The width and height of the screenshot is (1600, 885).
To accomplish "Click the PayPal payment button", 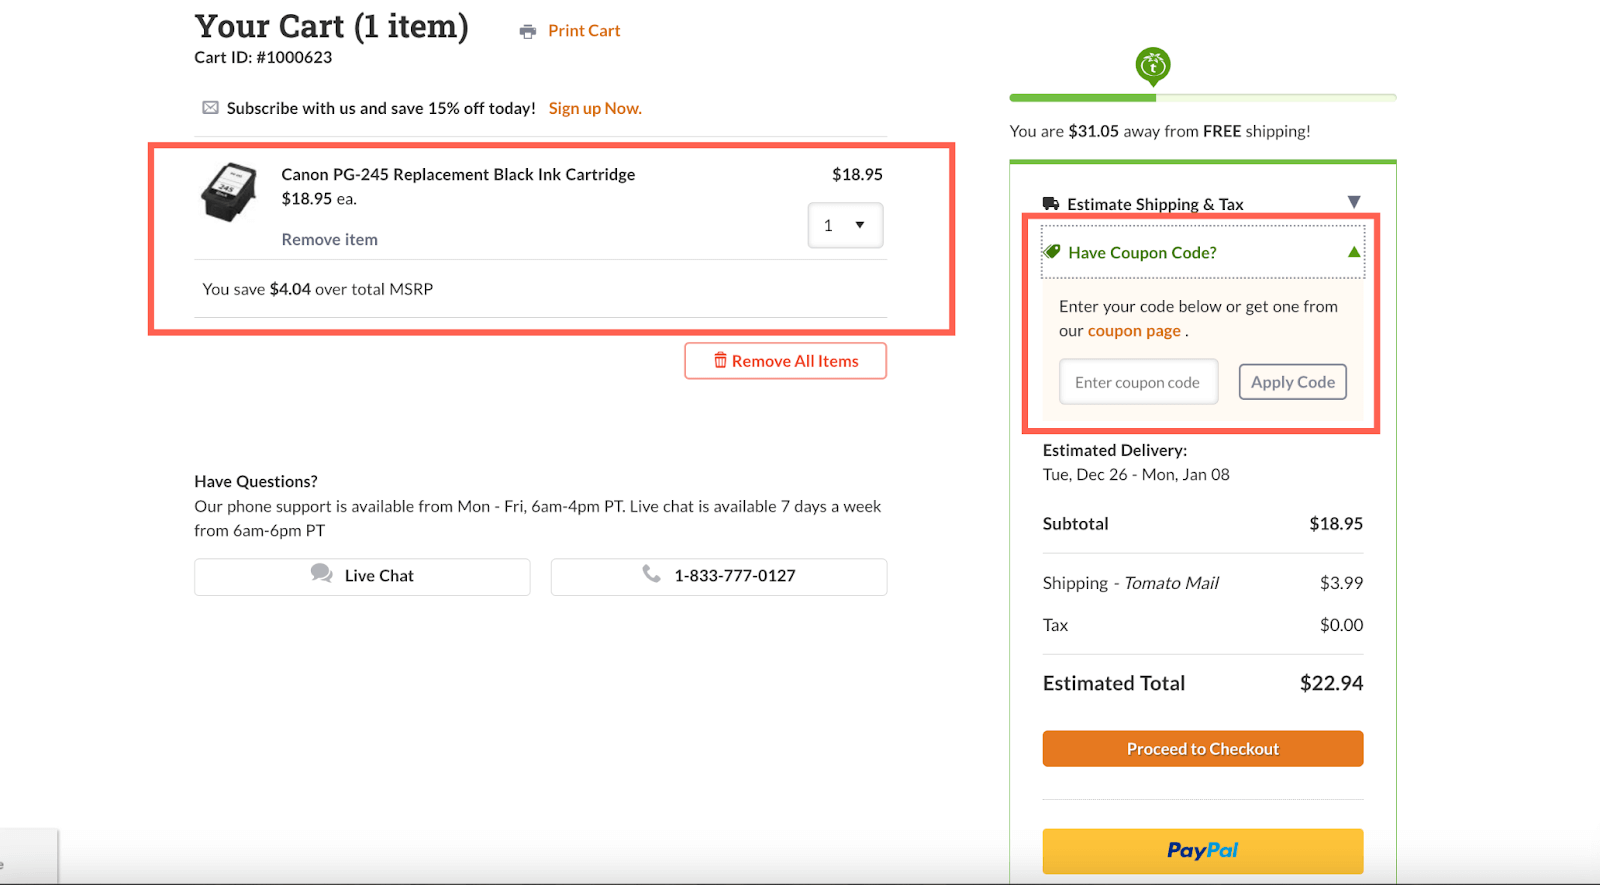I will click(x=1202, y=850).
